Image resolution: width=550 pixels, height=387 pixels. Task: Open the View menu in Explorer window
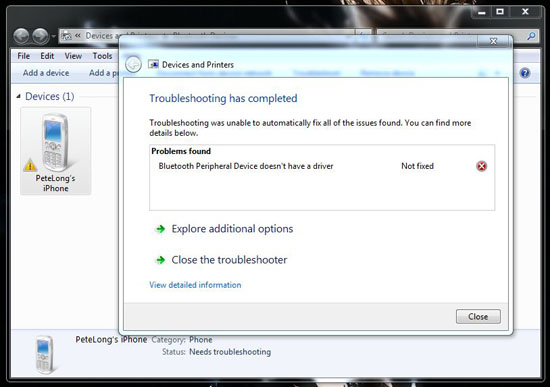coord(73,56)
